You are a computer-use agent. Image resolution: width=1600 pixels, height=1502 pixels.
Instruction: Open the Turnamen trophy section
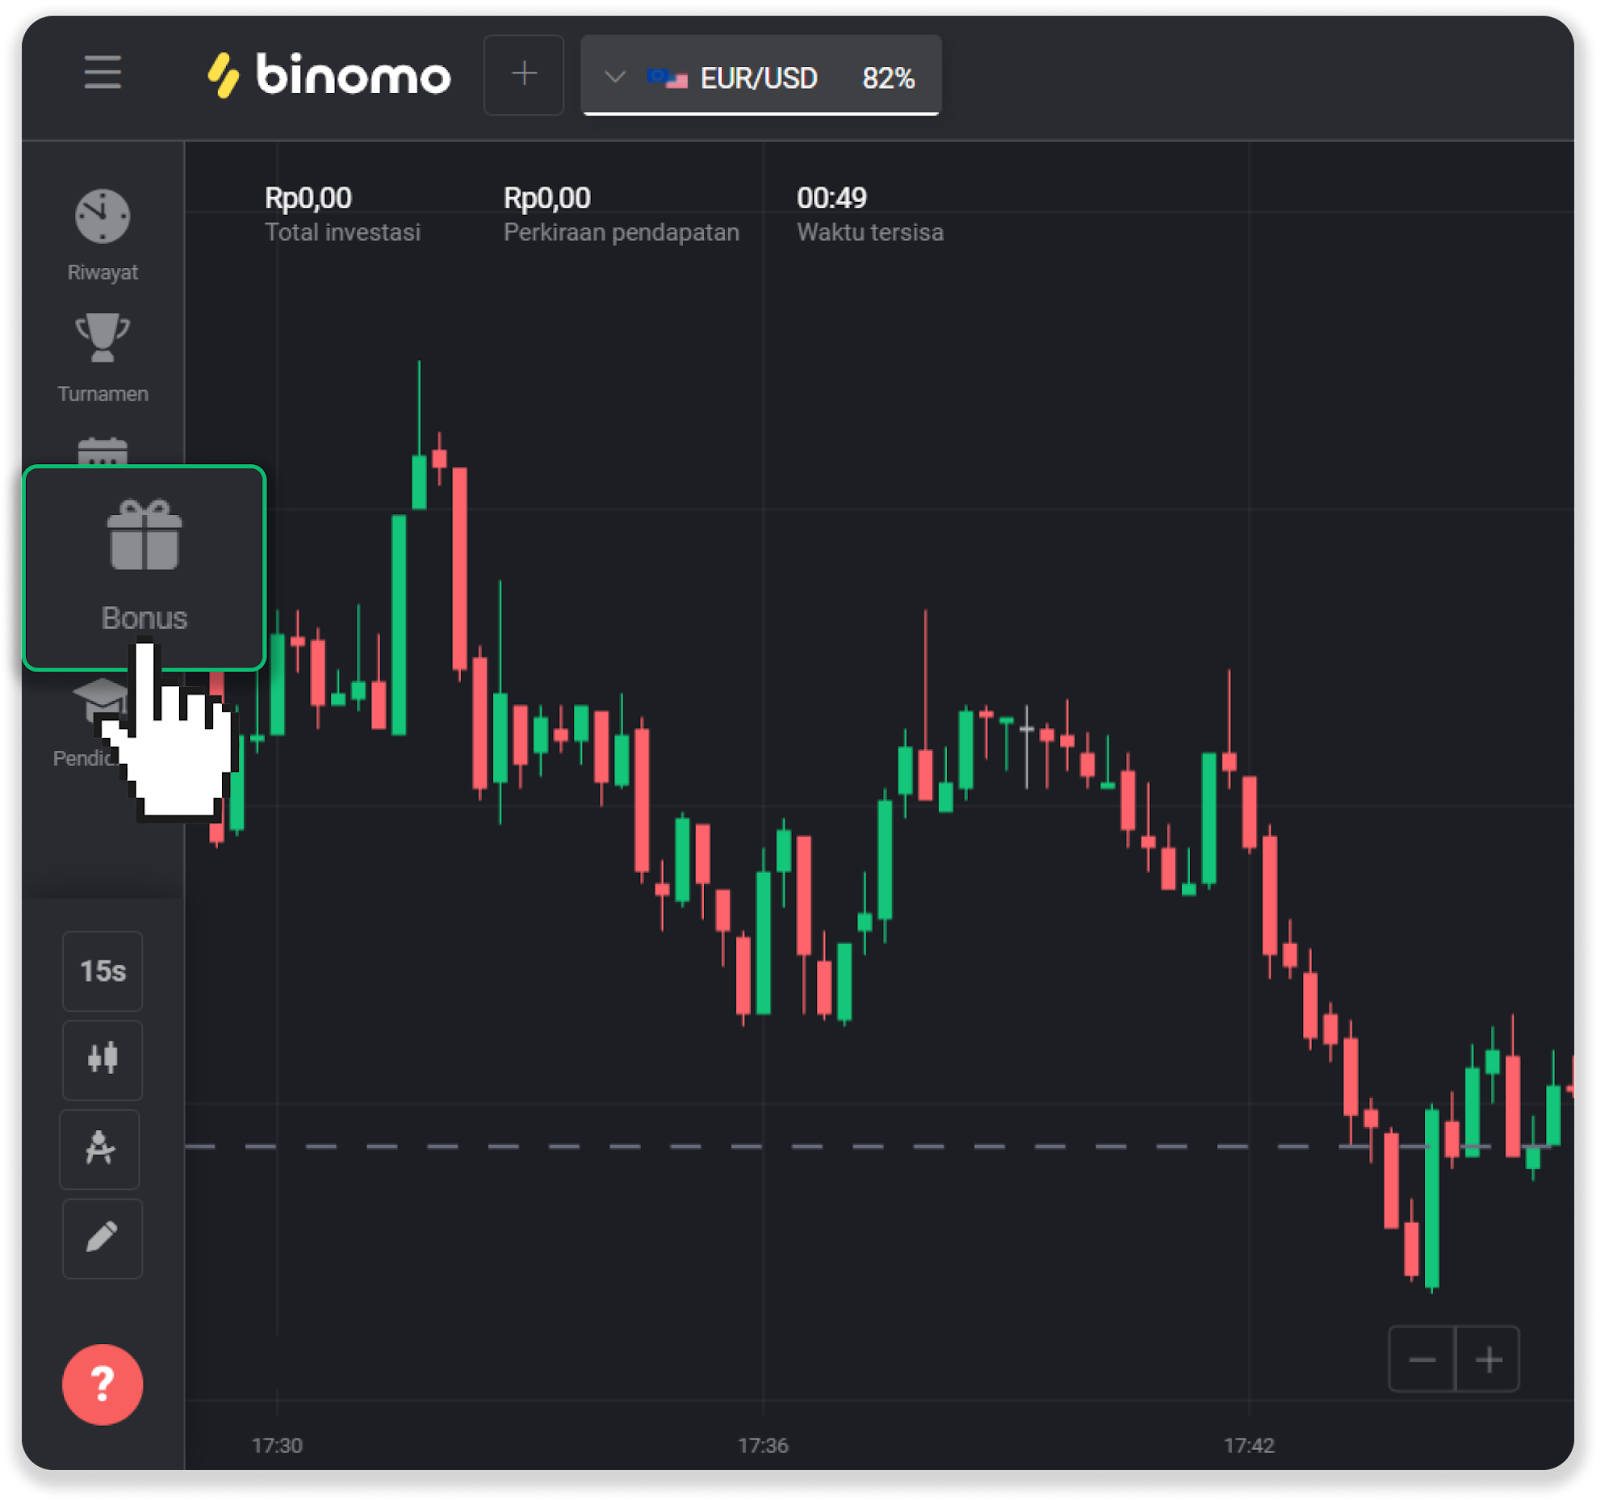point(102,357)
